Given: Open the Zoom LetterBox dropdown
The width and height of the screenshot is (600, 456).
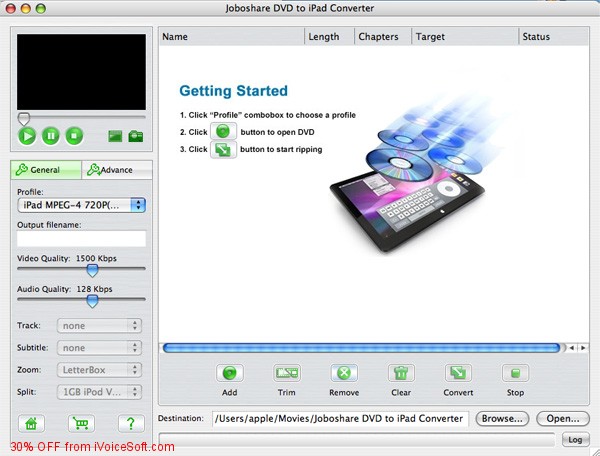Looking at the screenshot, I should pyautogui.click(x=99, y=370).
